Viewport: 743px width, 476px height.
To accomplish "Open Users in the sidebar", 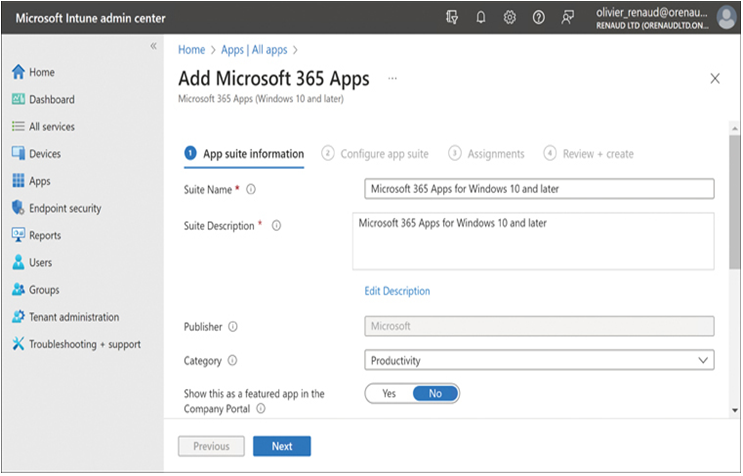I will click(41, 262).
